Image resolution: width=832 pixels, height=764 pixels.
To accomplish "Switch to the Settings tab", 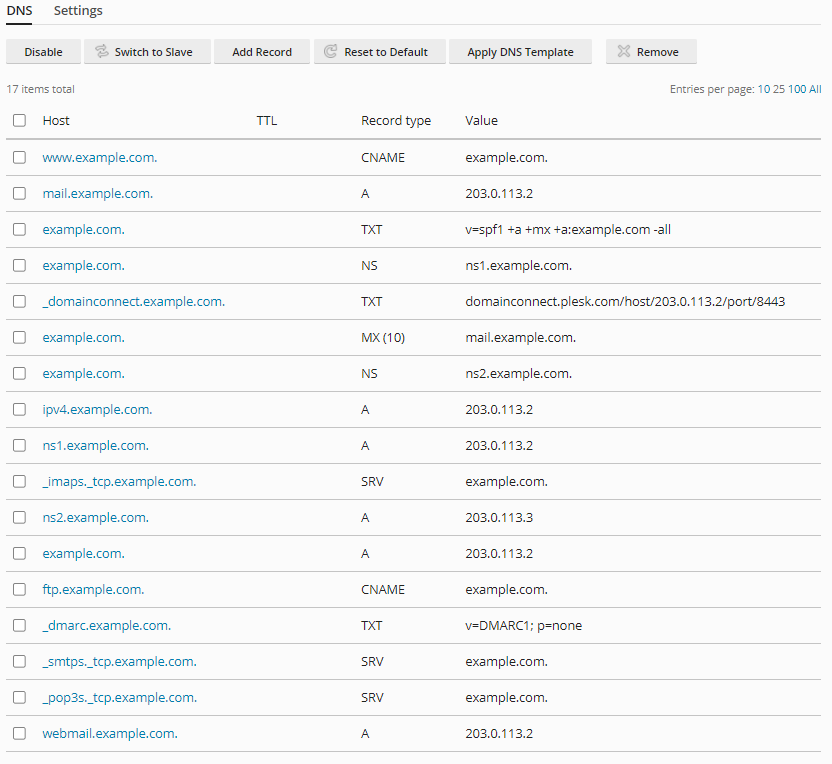I will (78, 11).
